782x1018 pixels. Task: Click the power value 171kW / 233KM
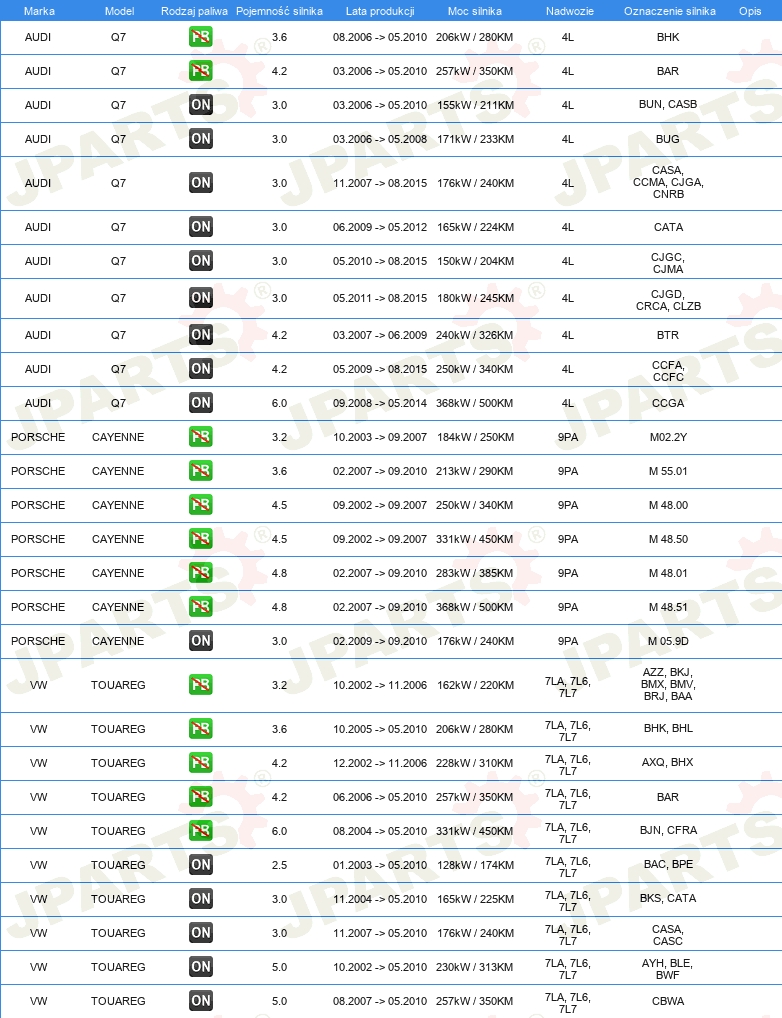click(475, 139)
